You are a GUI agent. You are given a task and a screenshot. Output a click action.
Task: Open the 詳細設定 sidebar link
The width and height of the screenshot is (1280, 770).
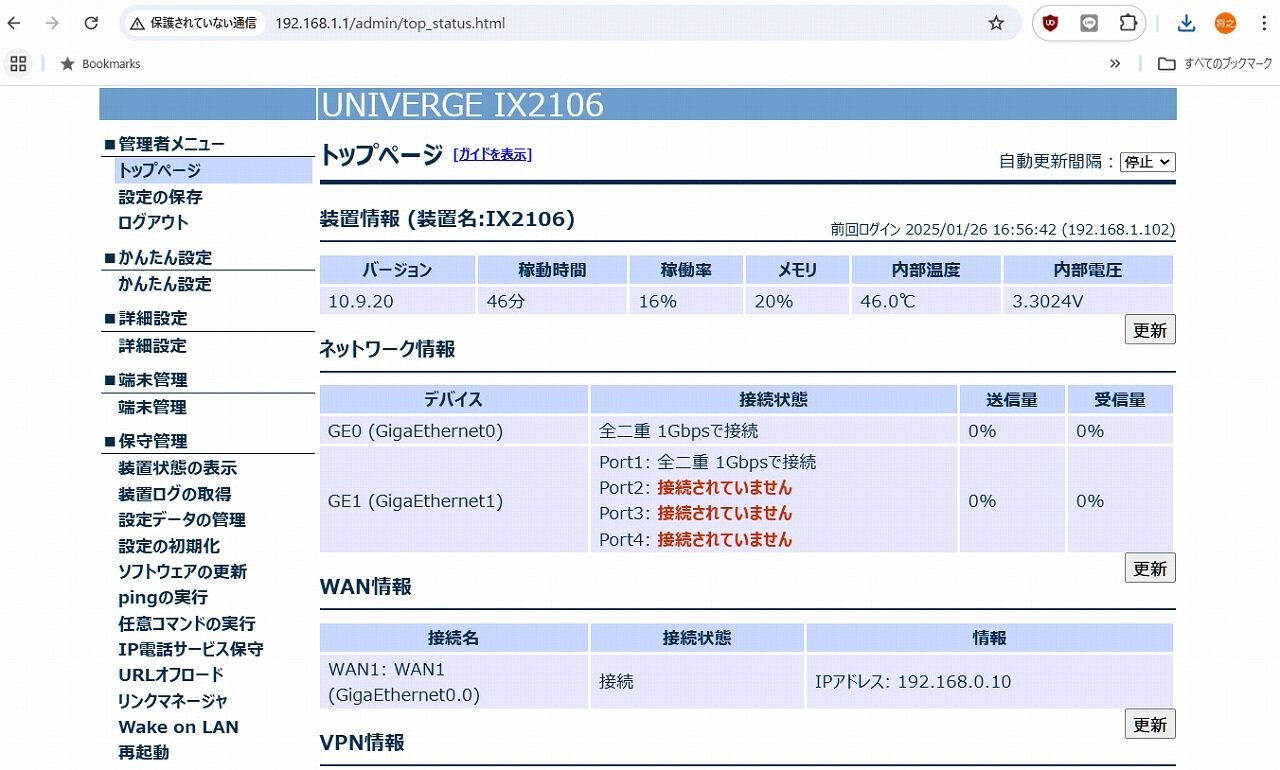[152, 346]
